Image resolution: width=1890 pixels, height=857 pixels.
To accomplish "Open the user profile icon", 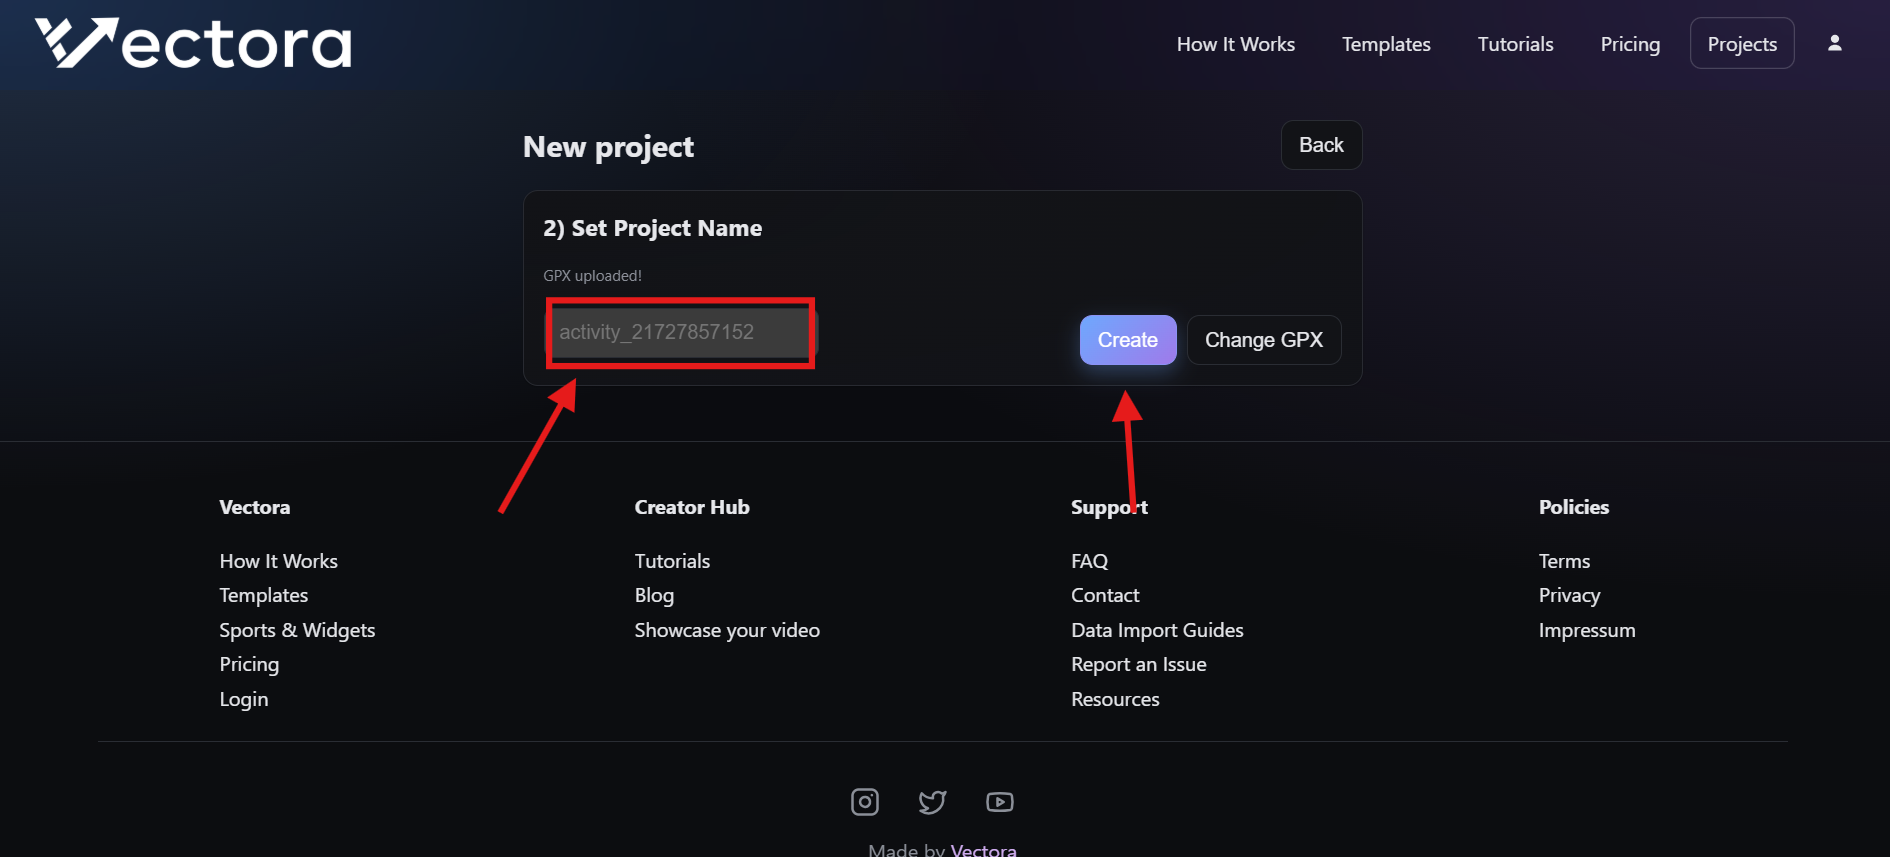I will click(x=1835, y=43).
